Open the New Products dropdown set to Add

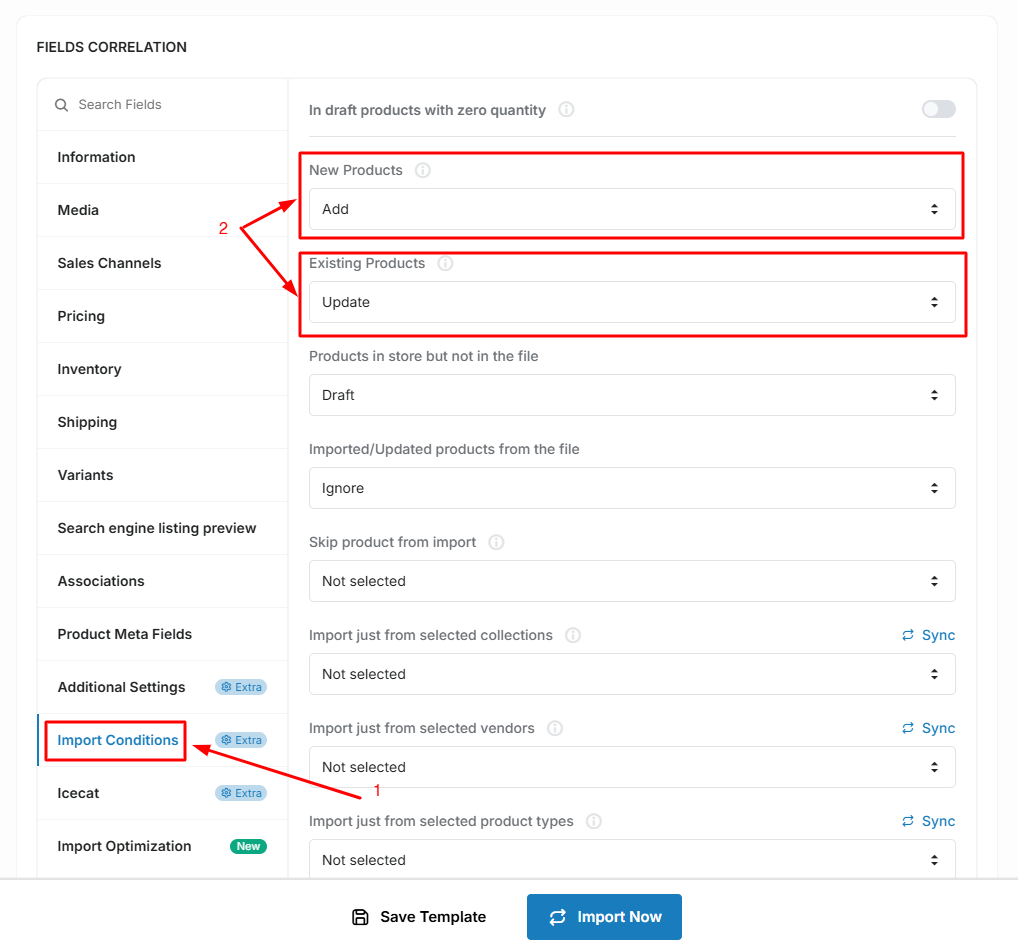point(632,209)
